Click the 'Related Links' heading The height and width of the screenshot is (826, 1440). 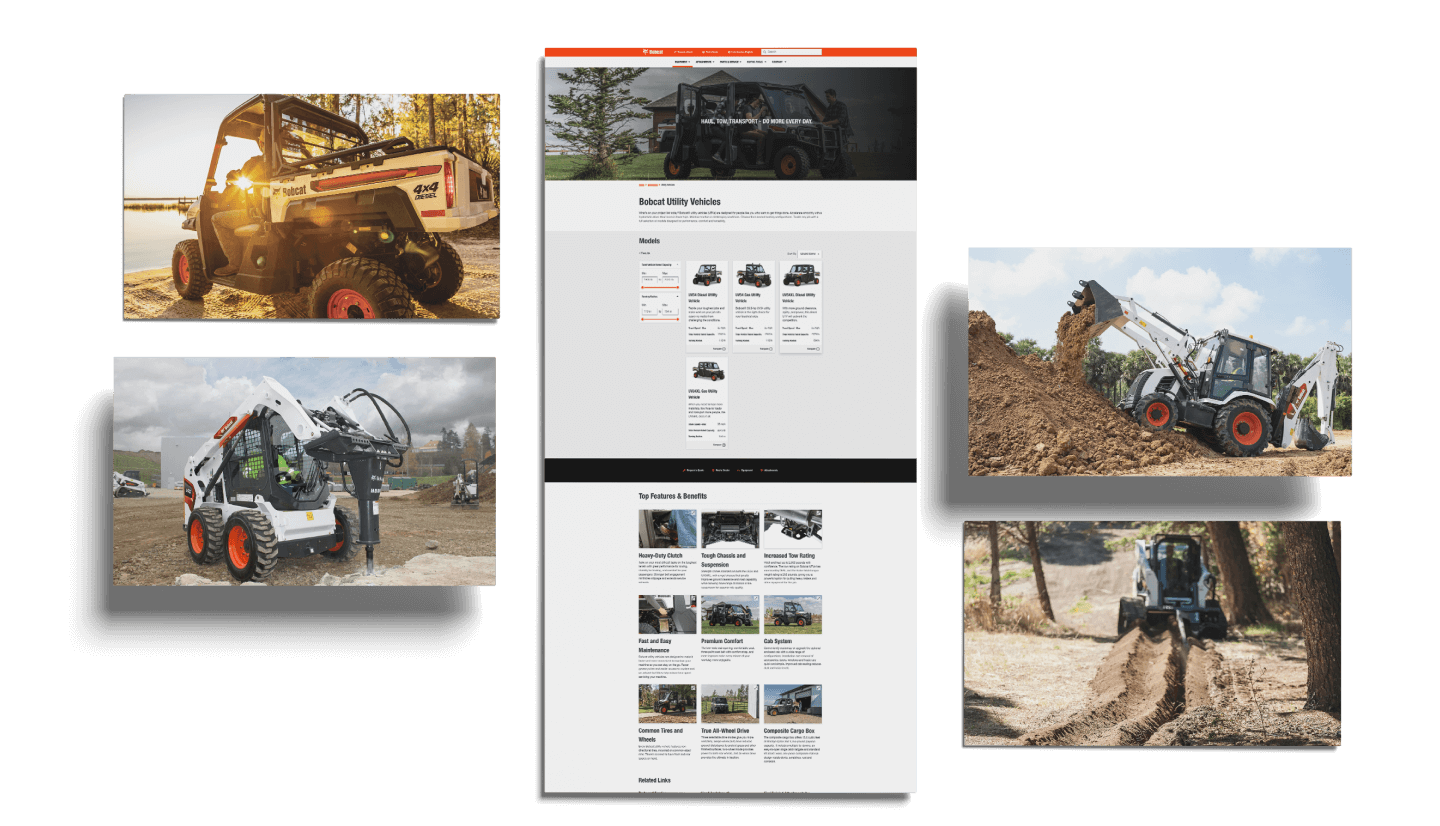[x=655, y=780]
